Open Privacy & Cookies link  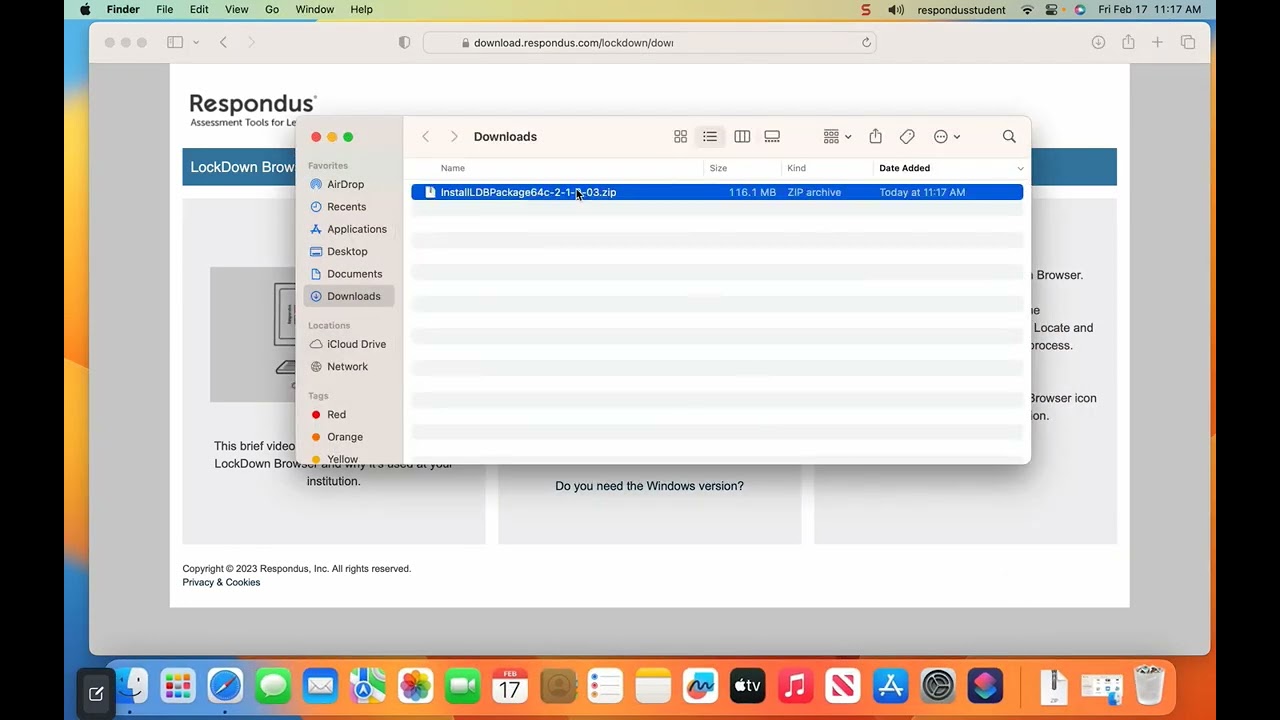221,583
